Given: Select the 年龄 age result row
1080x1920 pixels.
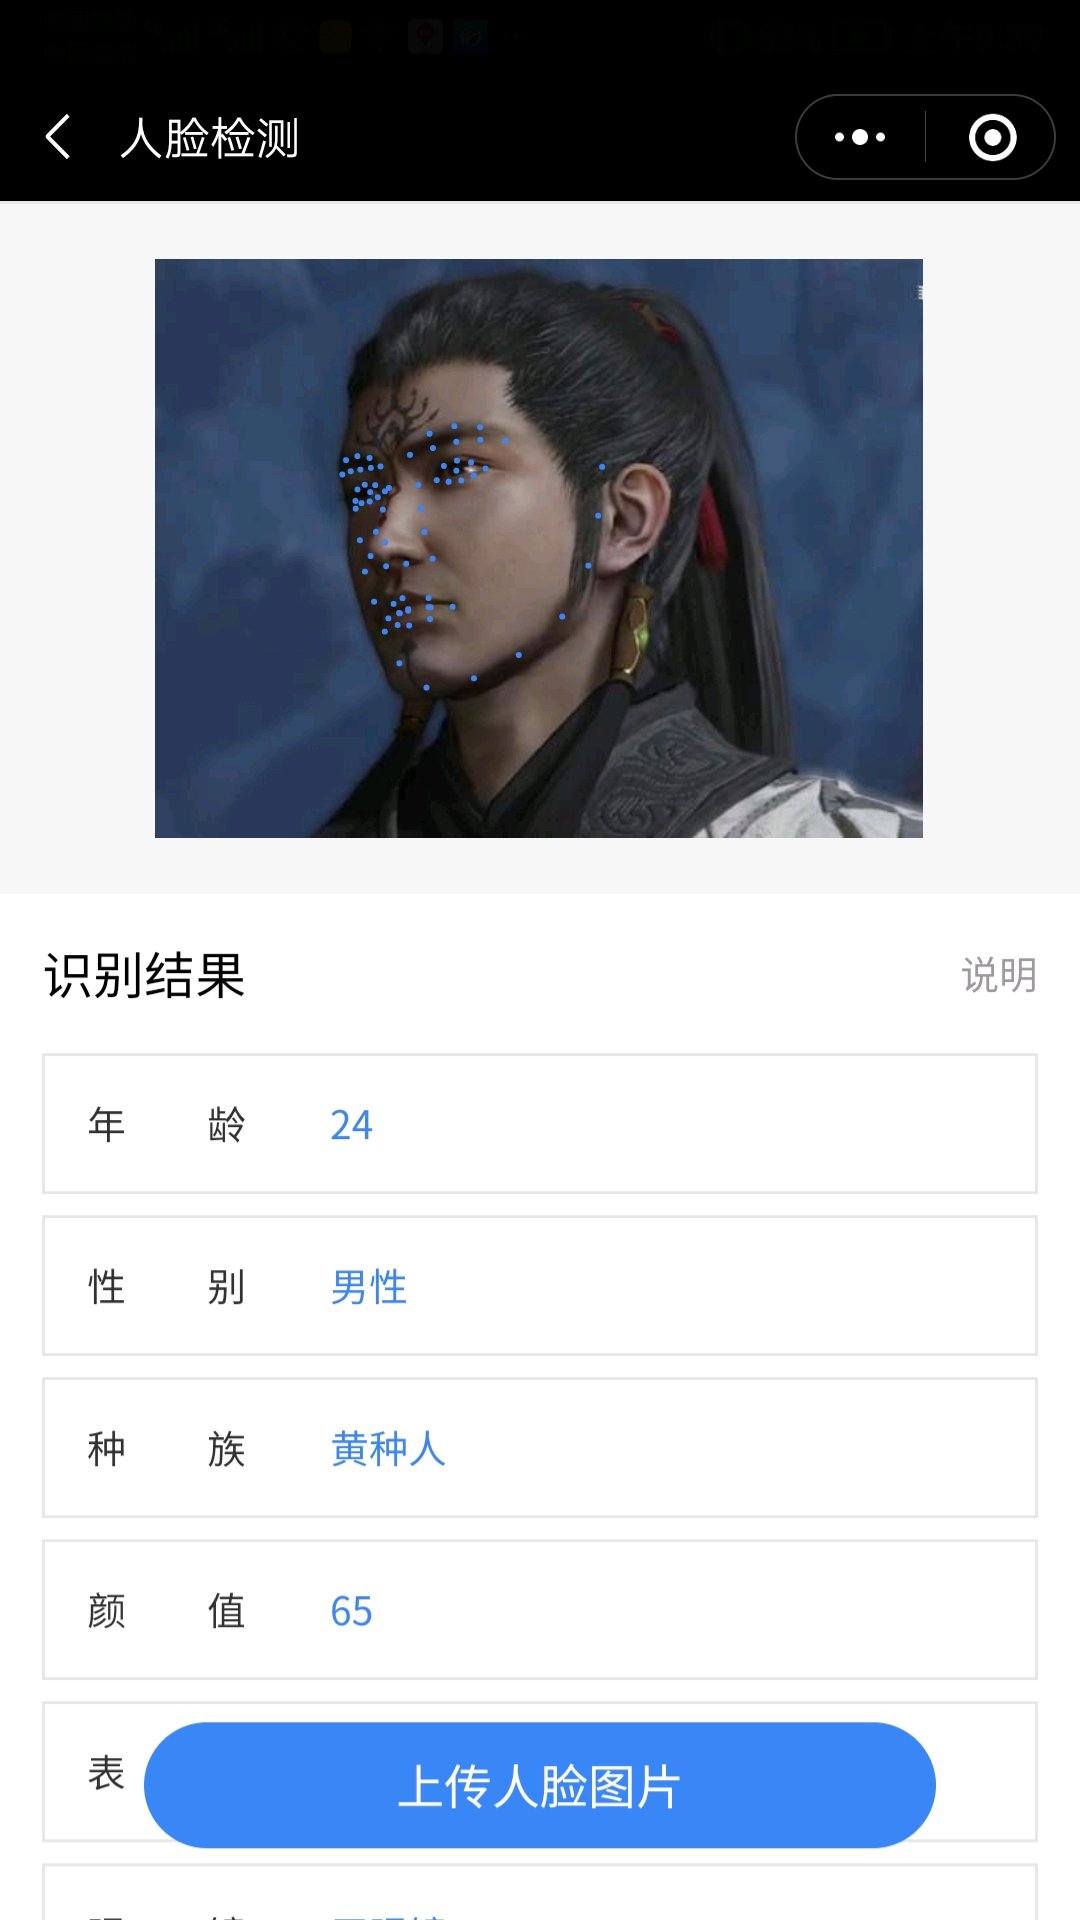Looking at the screenshot, I should click(x=540, y=1124).
